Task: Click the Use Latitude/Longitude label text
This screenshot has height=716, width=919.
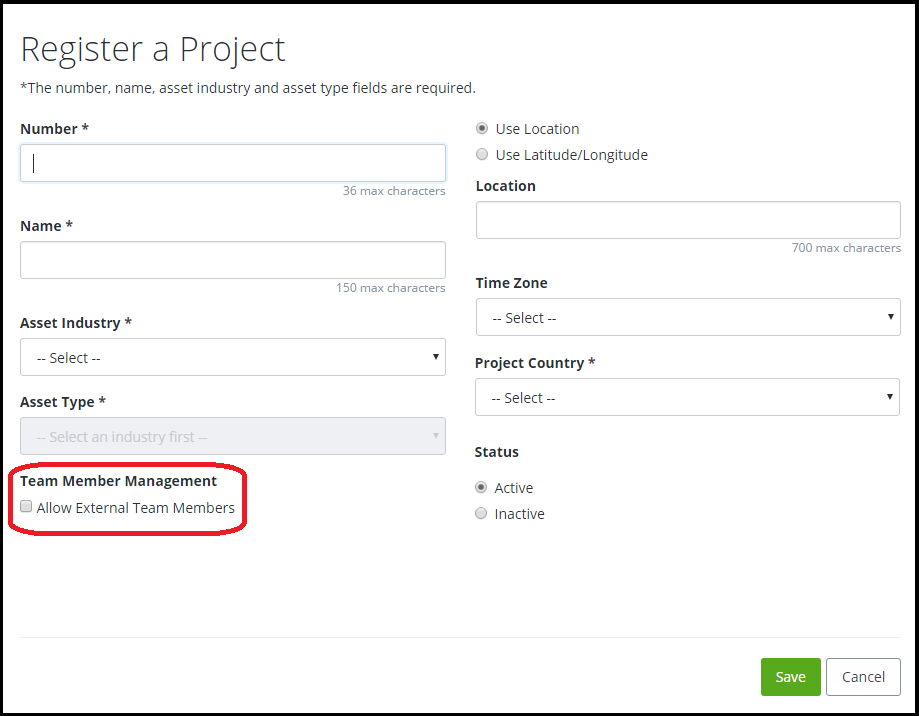Action: pyautogui.click(x=571, y=155)
